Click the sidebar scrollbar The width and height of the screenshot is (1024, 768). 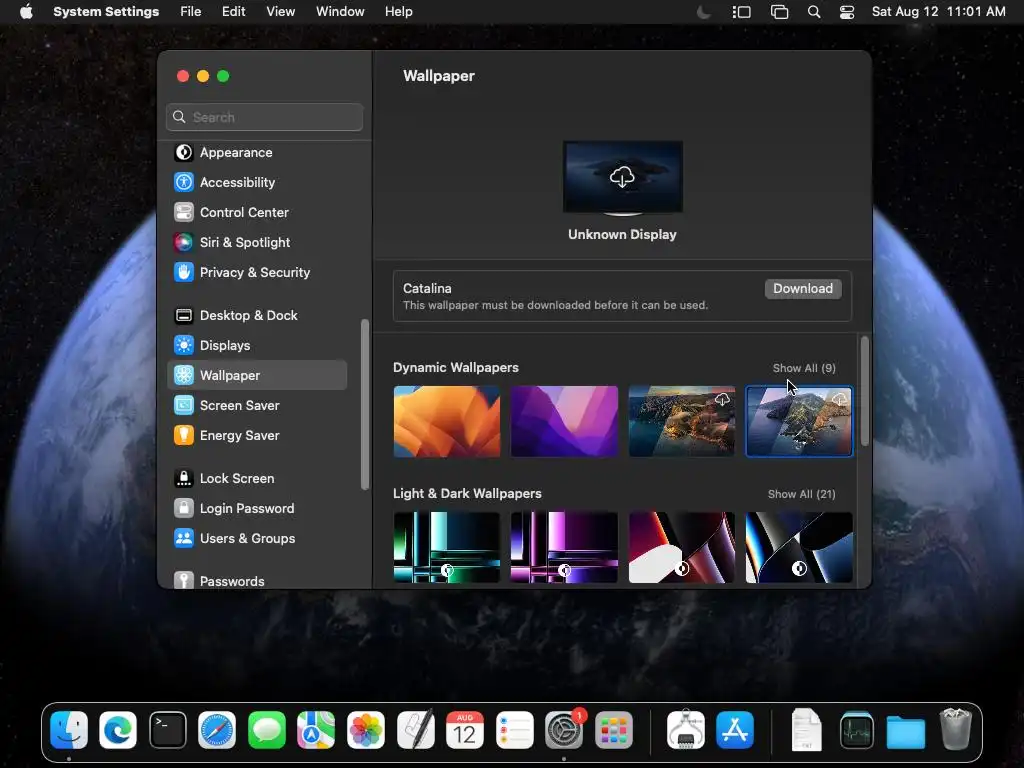tap(364, 404)
